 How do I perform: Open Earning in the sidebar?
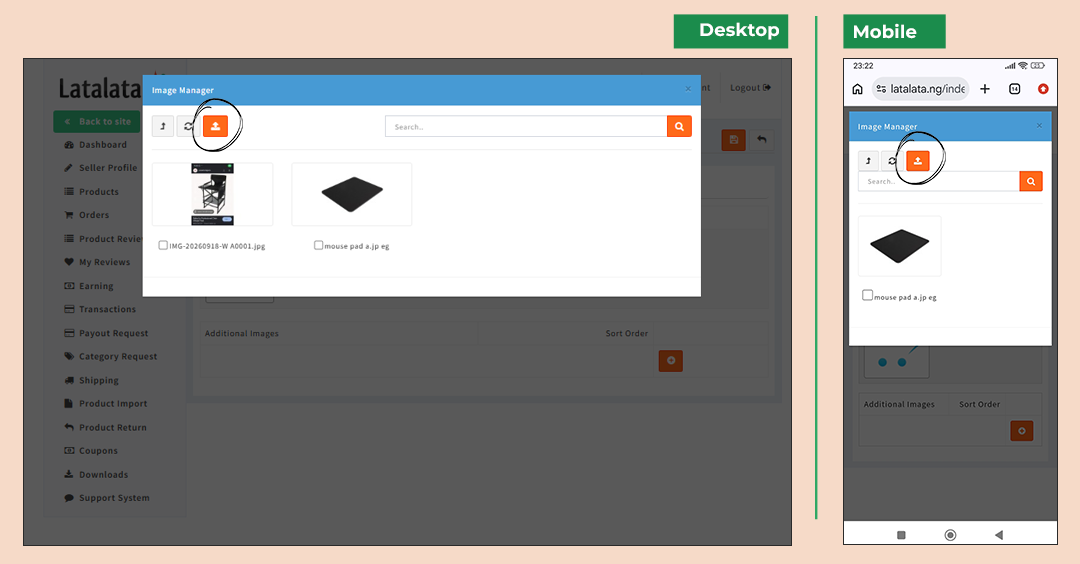point(96,286)
